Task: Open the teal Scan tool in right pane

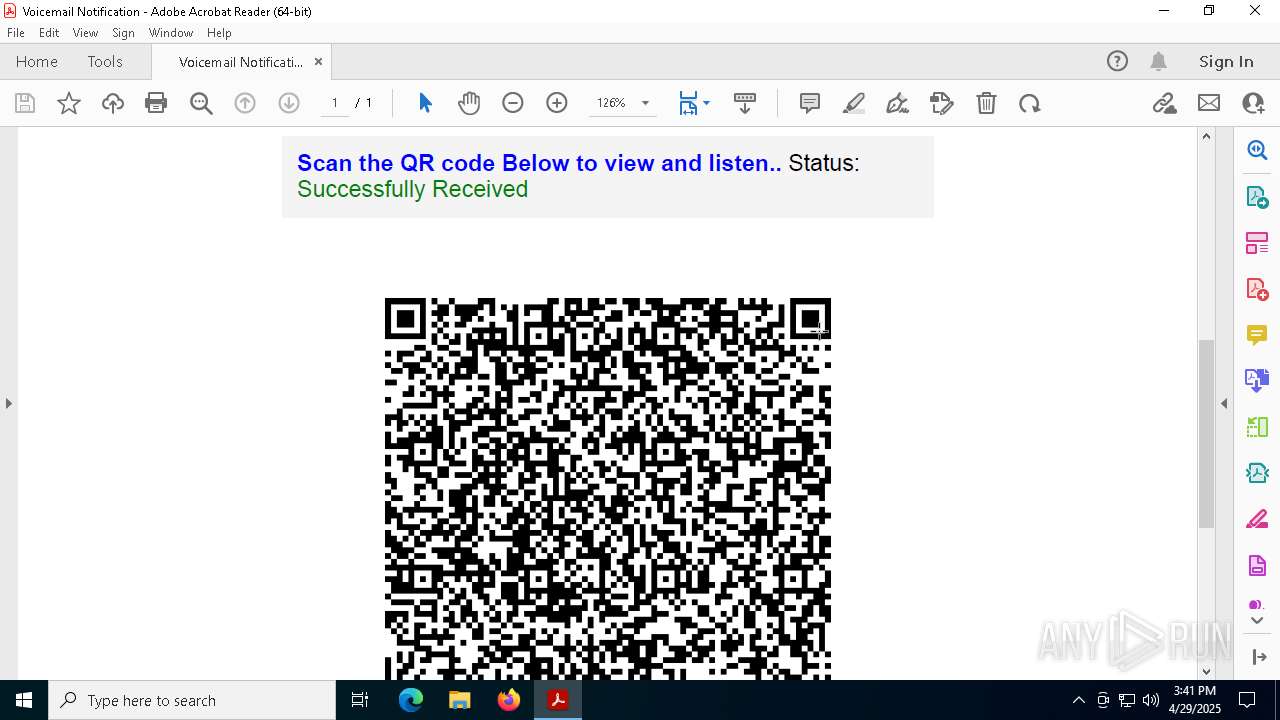Action: pos(1257,473)
